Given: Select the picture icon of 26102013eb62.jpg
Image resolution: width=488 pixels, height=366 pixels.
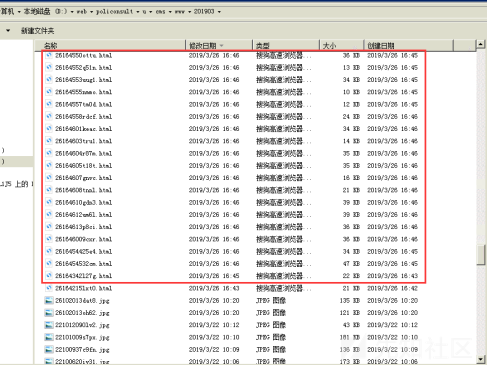Looking at the screenshot, I should [x=49, y=313].
